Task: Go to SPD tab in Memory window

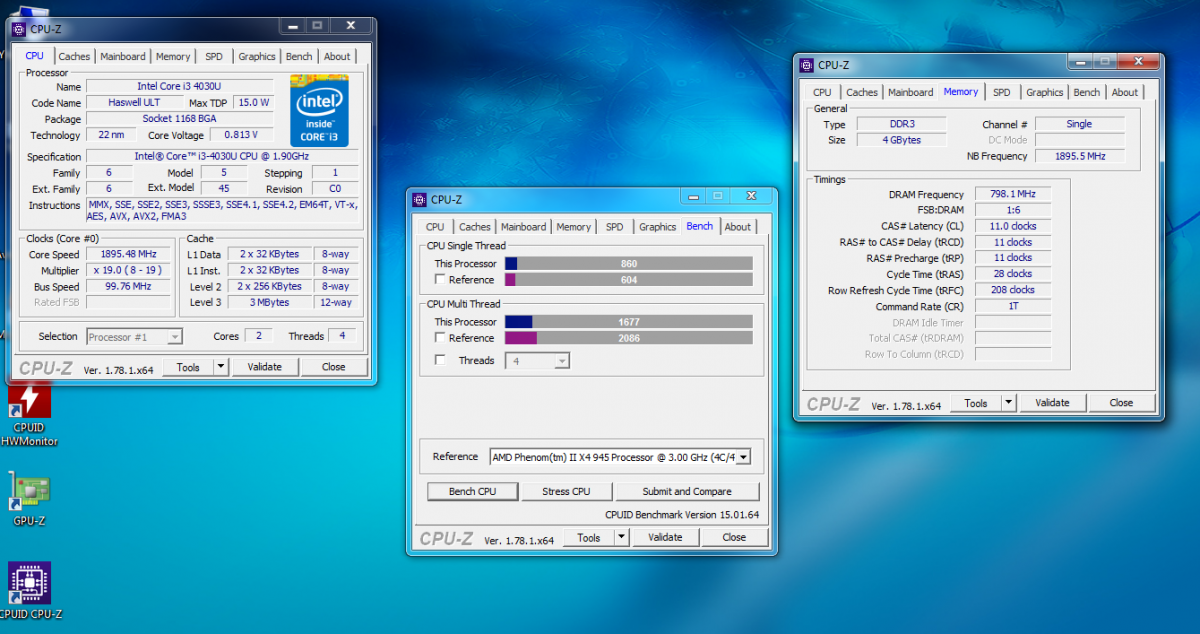Action: tap(1002, 93)
